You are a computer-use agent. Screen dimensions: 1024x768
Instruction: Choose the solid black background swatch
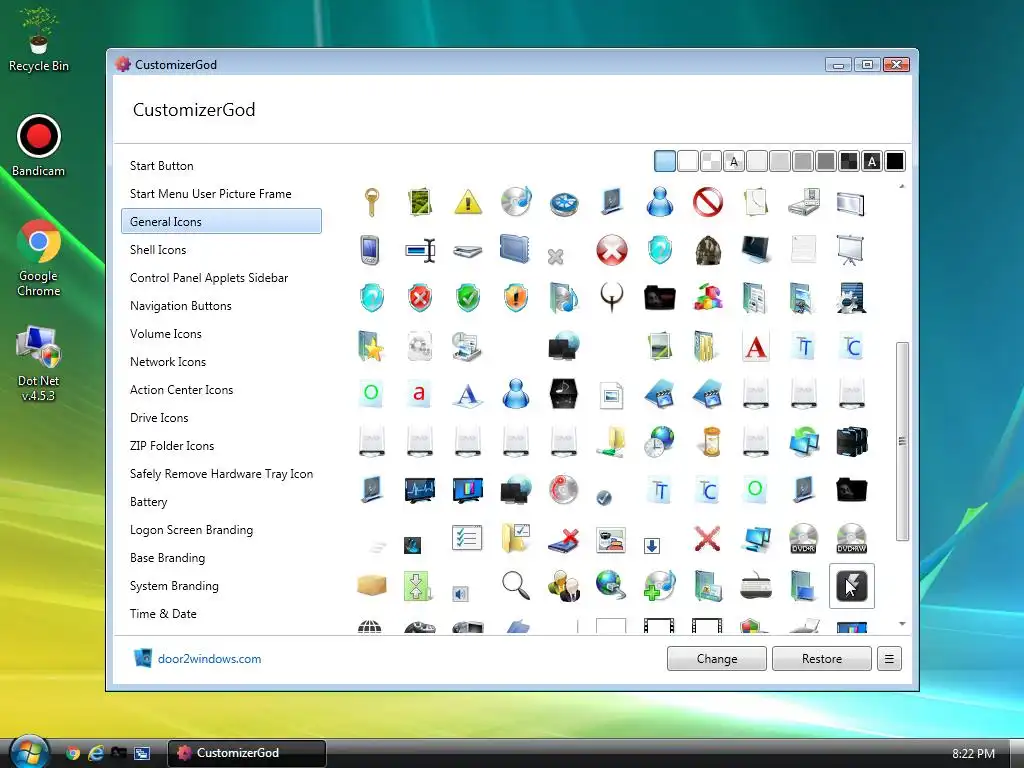pyautogui.click(x=895, y=161)
